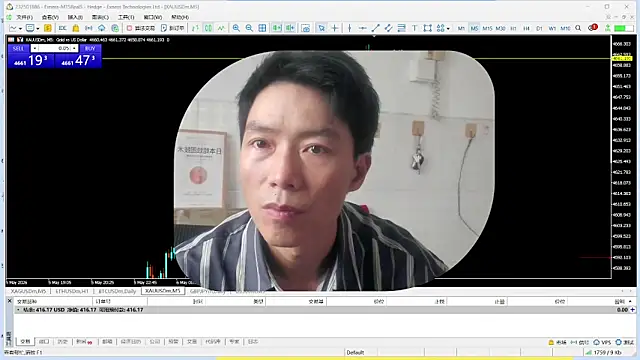Switch to H4 timeframe
640x360 pixels.
coord(527,28)
